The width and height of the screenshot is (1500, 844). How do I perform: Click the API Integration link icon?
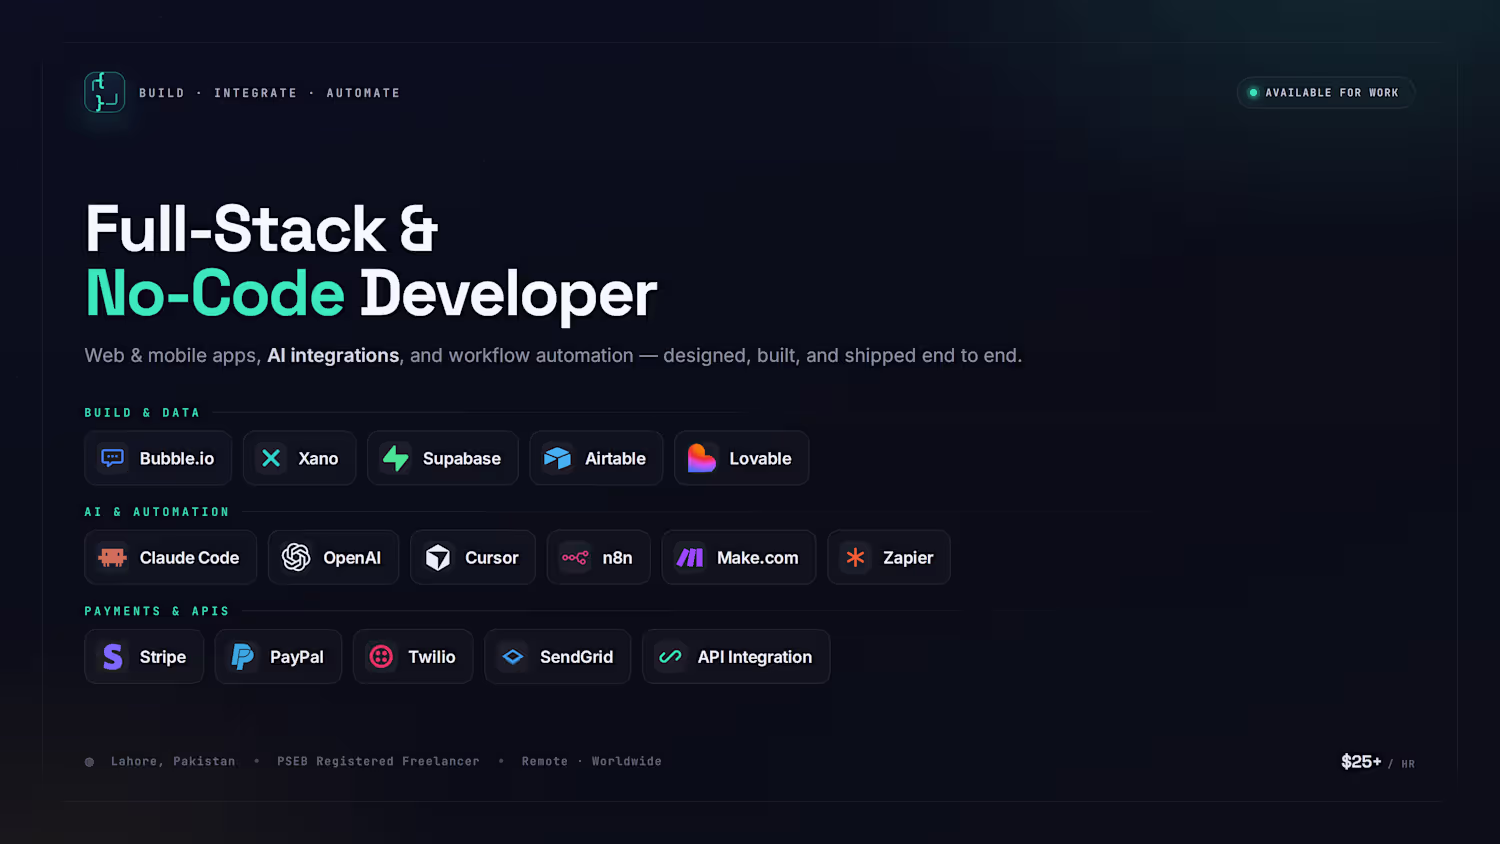[x=671, y=656]
